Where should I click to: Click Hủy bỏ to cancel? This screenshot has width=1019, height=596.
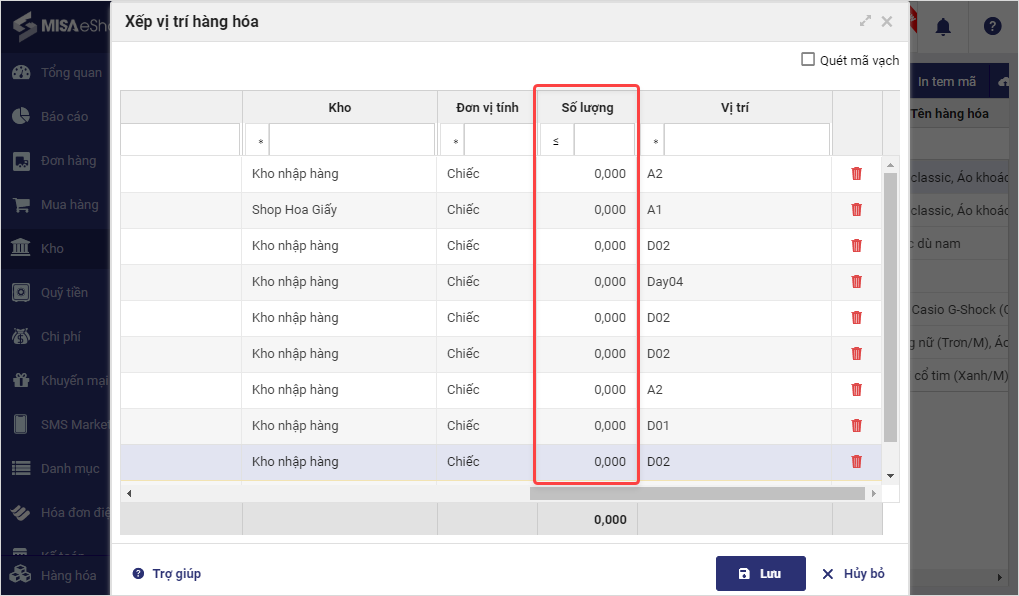click(x=853, y=574)
